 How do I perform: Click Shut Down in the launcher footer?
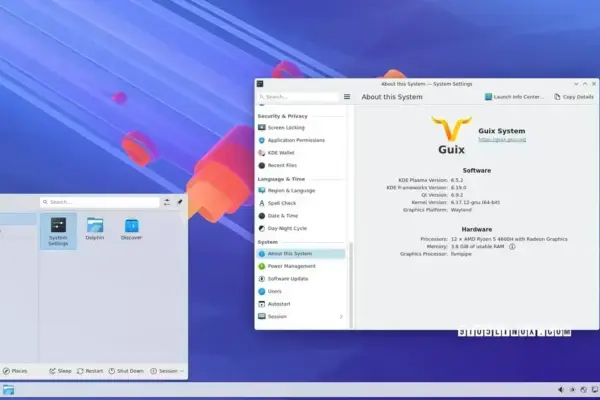(x=126, y=371)
